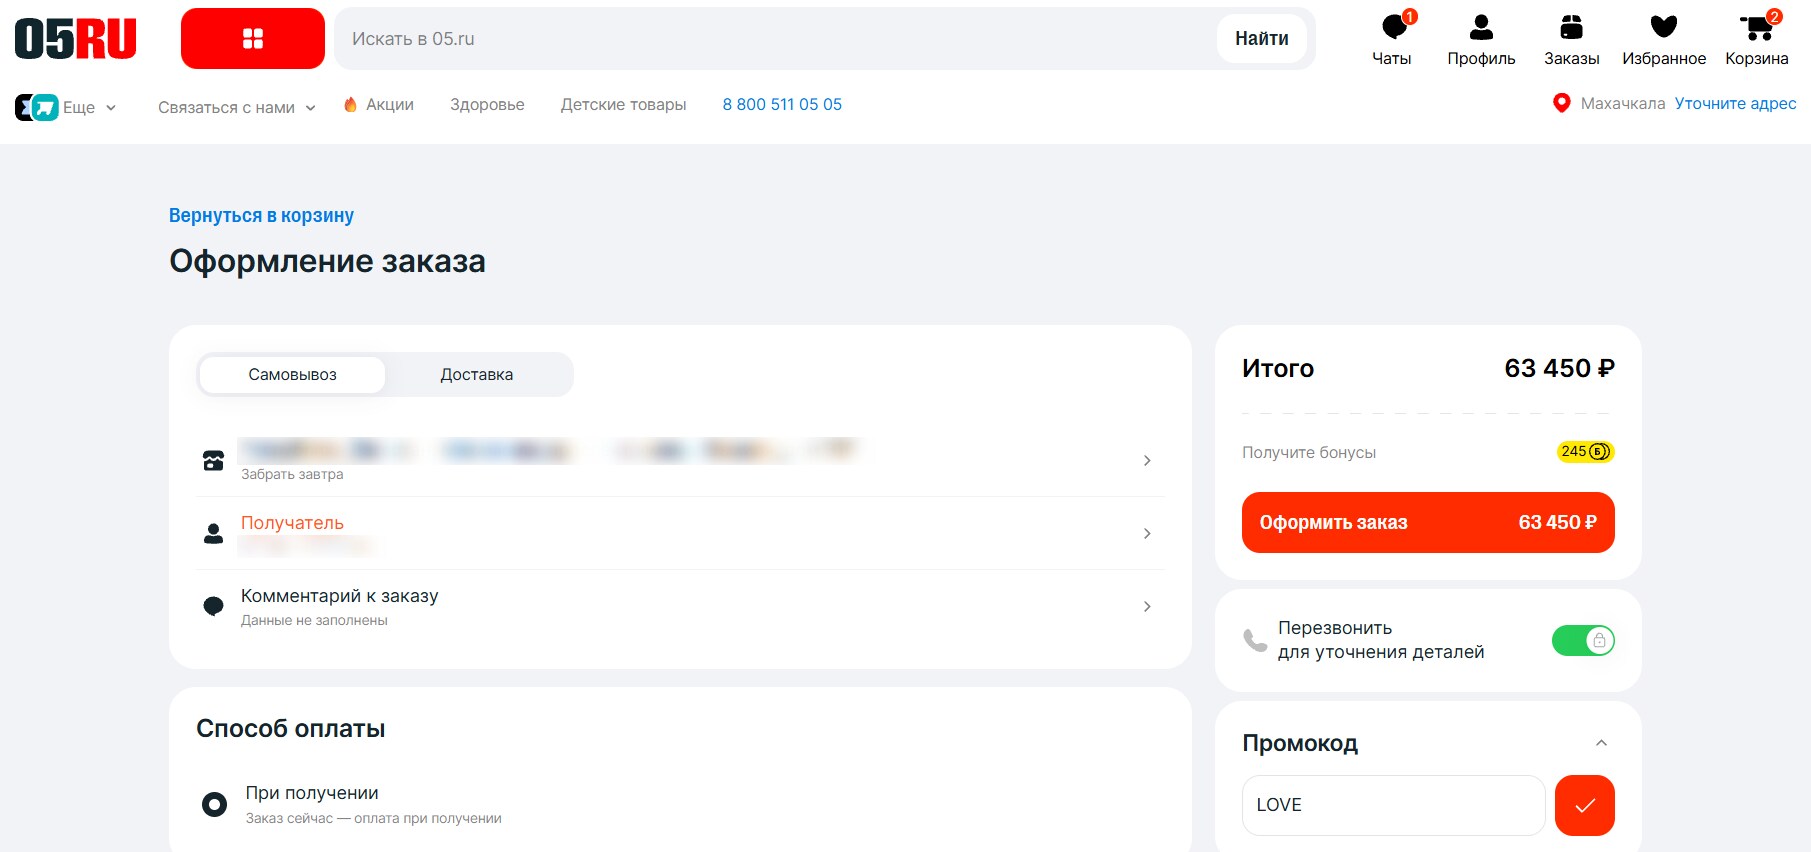The image size is (1811, 852).
Task: Click the Махачкала city name
Action: pos(1623,103)
